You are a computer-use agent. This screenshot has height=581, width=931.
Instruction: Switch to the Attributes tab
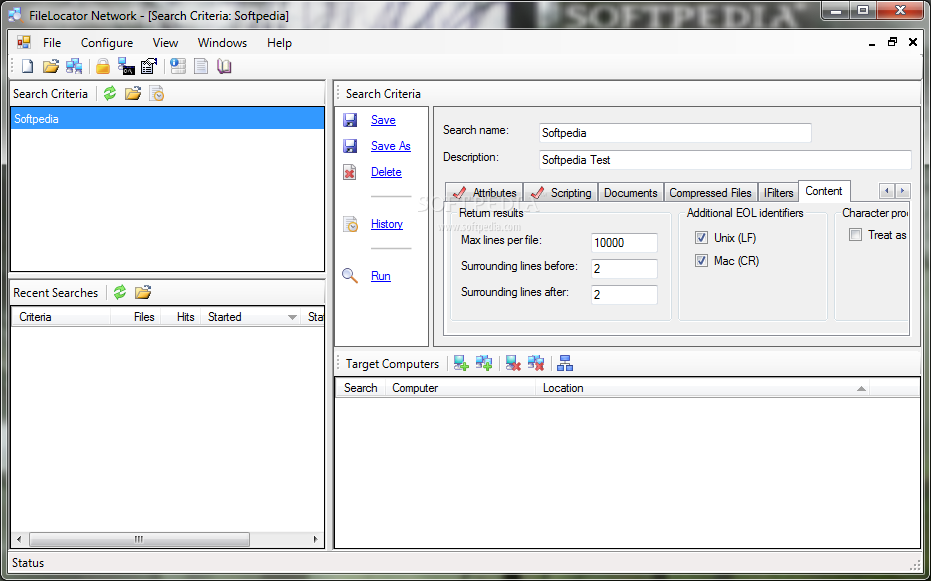click(484, 193)
